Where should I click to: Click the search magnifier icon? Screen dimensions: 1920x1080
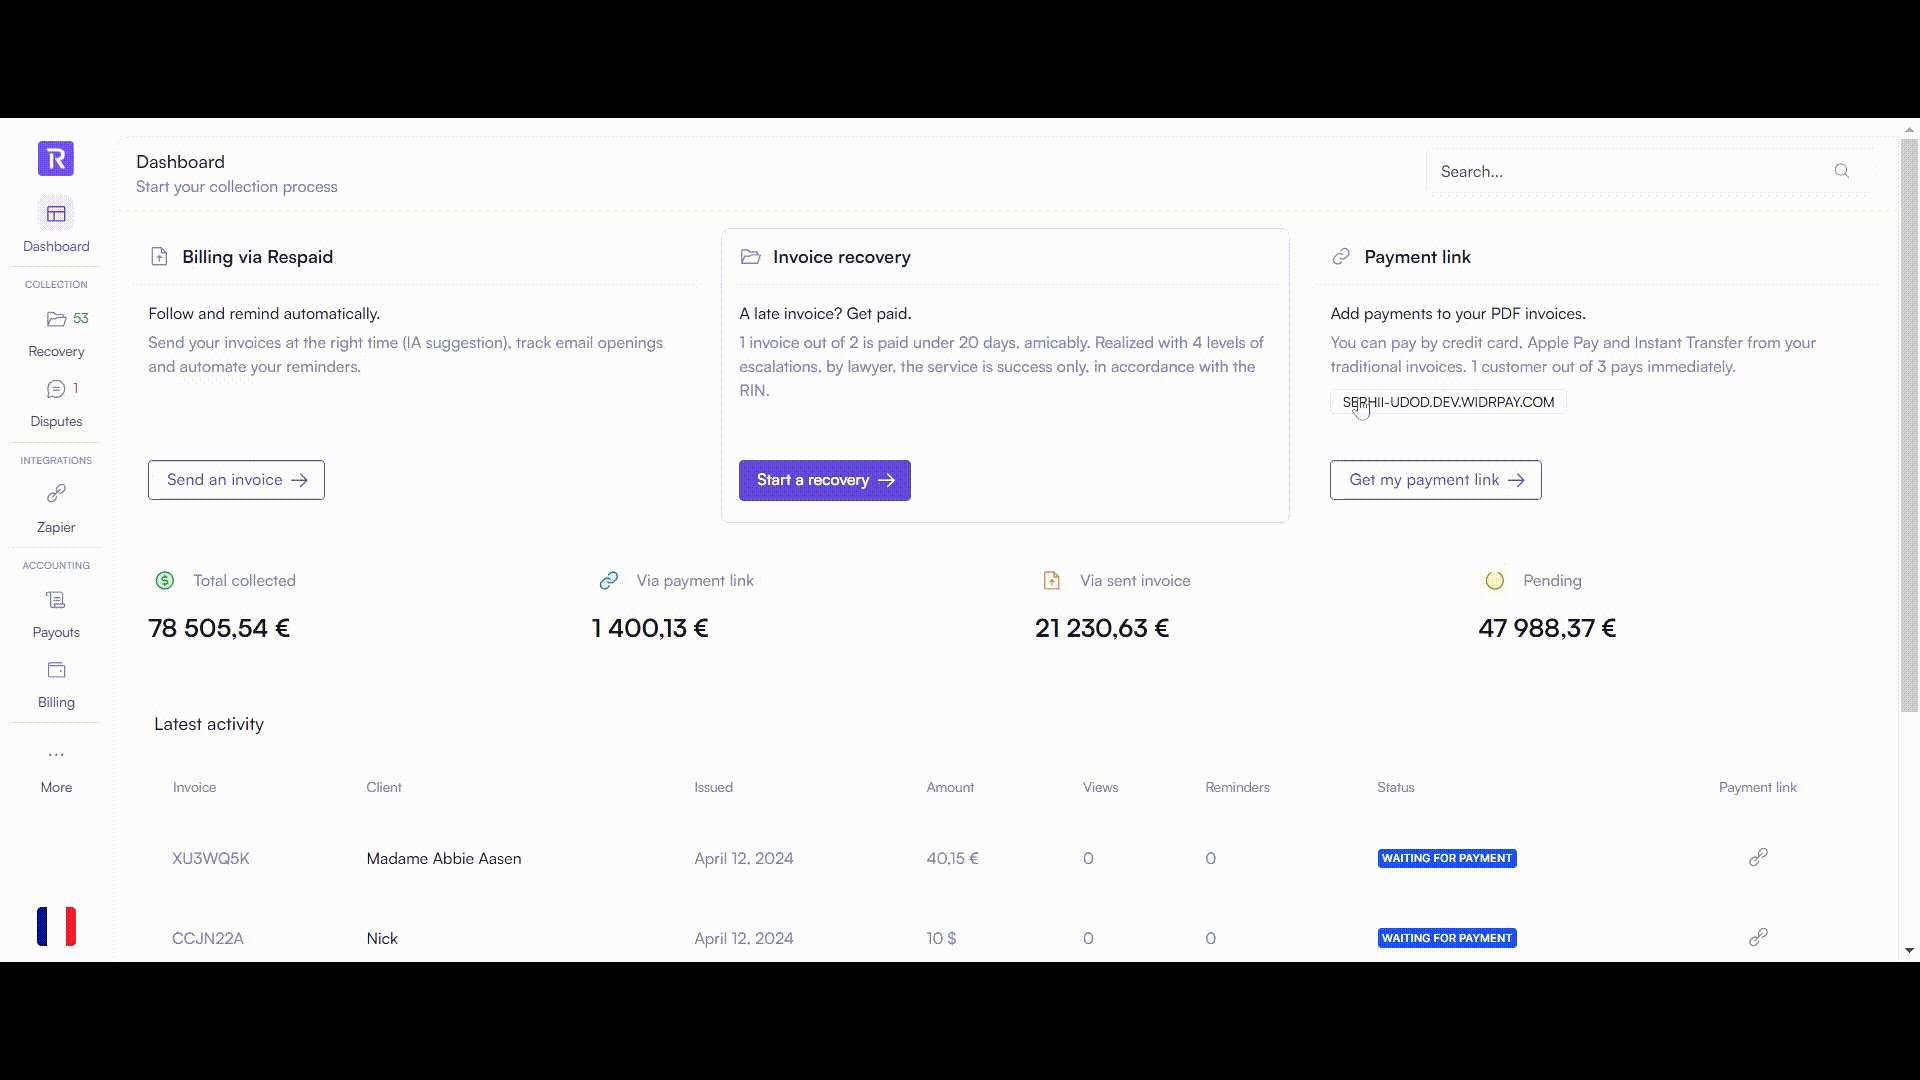pyautogui.click(x=1841, y=170)
